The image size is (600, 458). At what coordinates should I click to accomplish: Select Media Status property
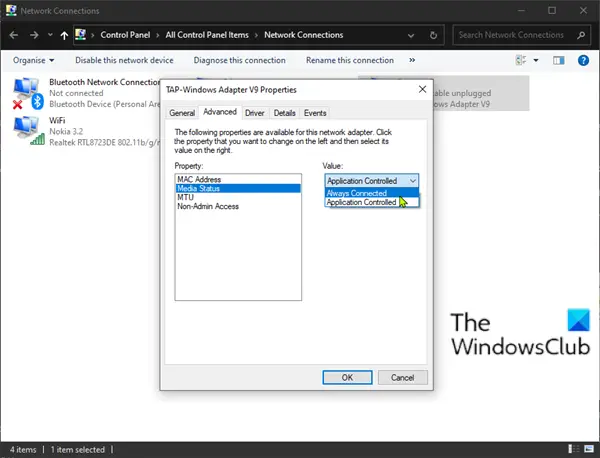[x=238, y=188]
